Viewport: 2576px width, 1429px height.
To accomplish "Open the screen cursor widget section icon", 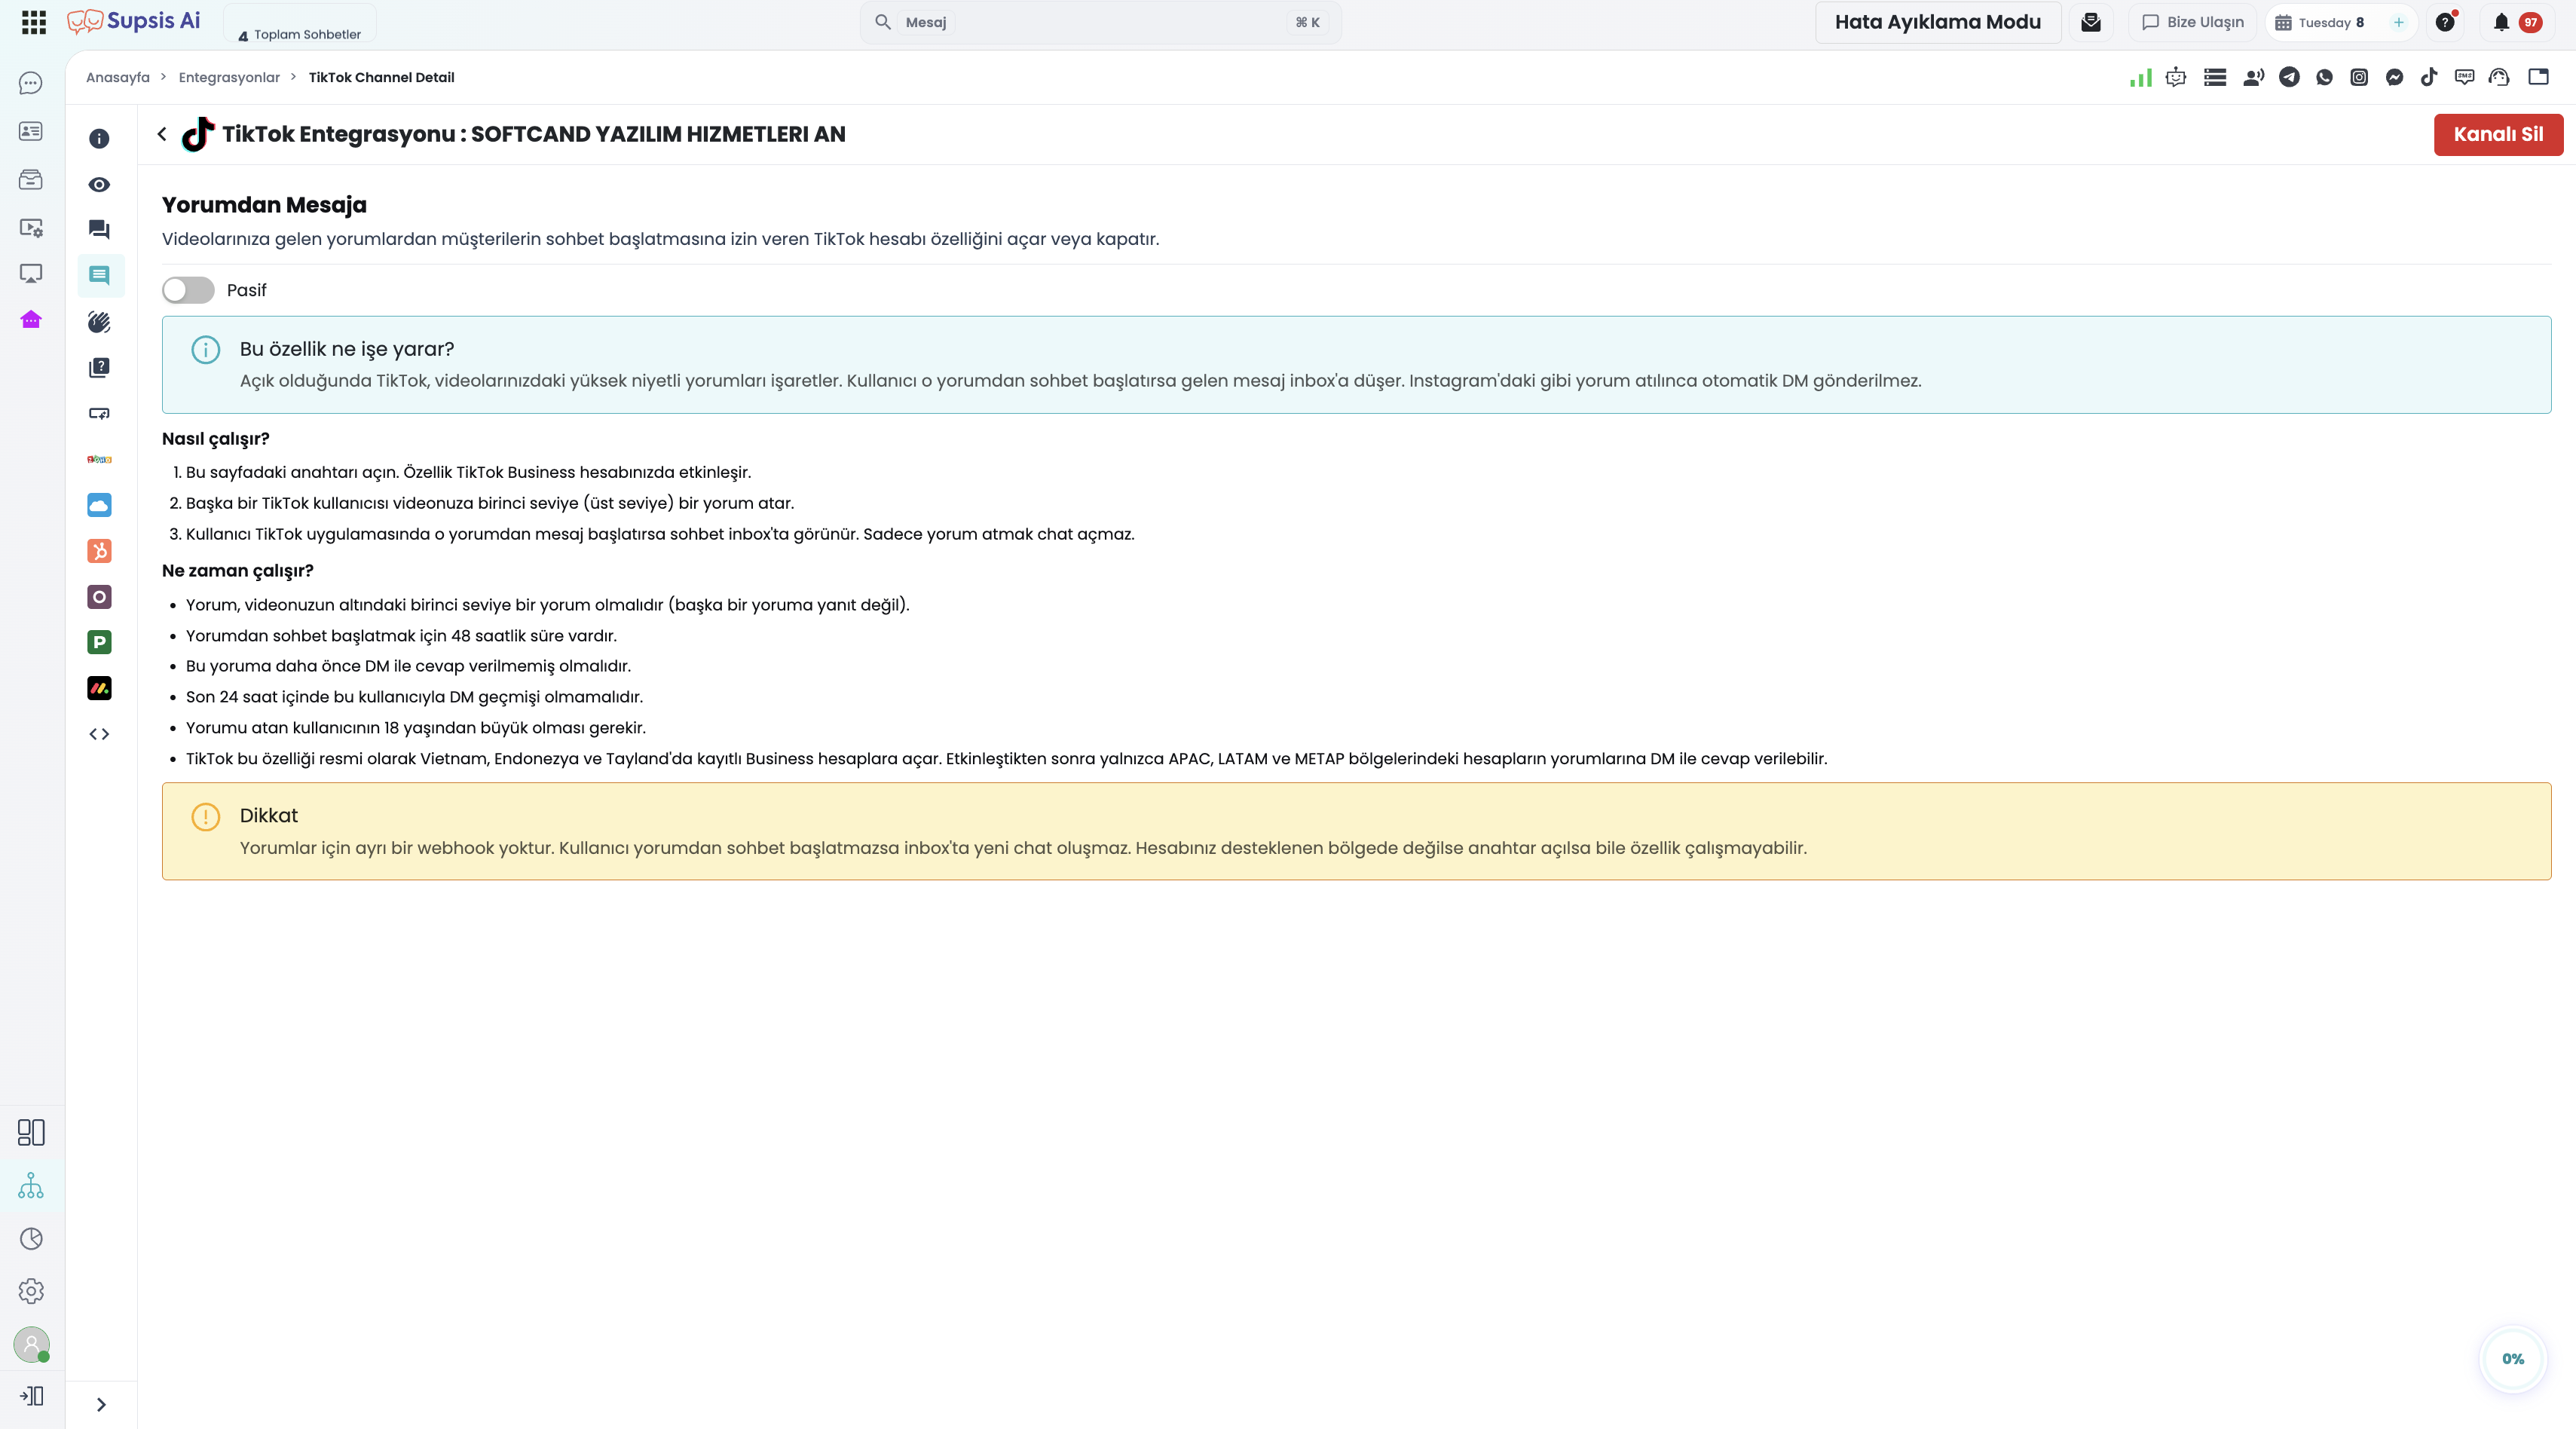I will click(99, 414).
